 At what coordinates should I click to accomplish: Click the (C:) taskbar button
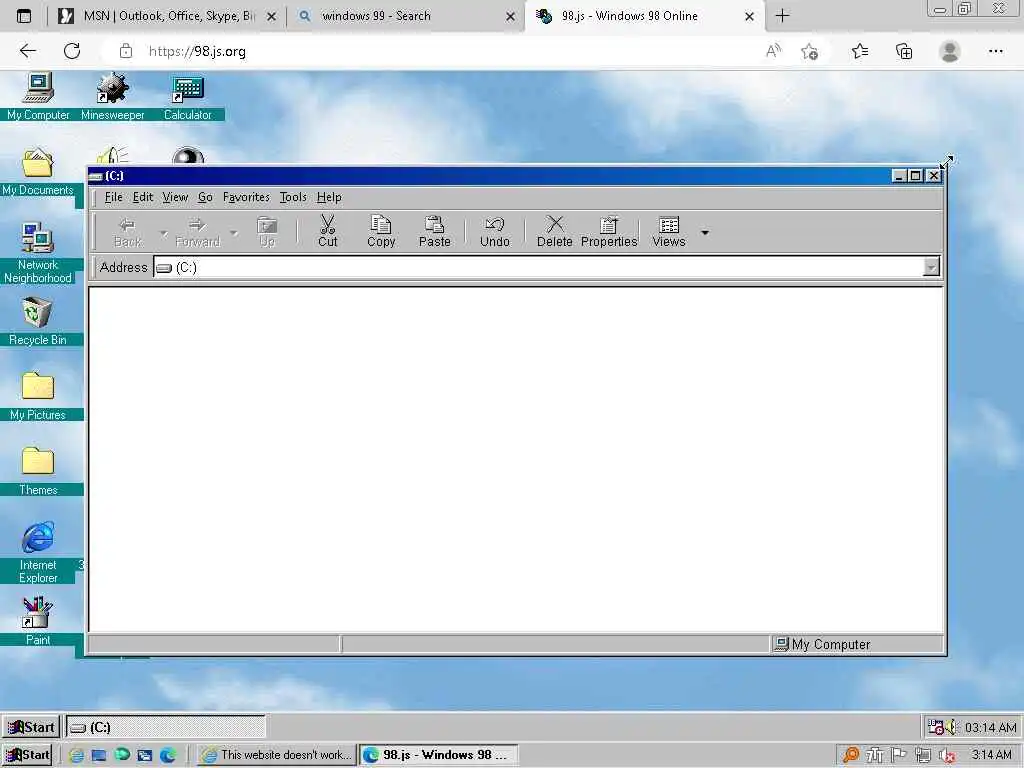tap(166, 727)
